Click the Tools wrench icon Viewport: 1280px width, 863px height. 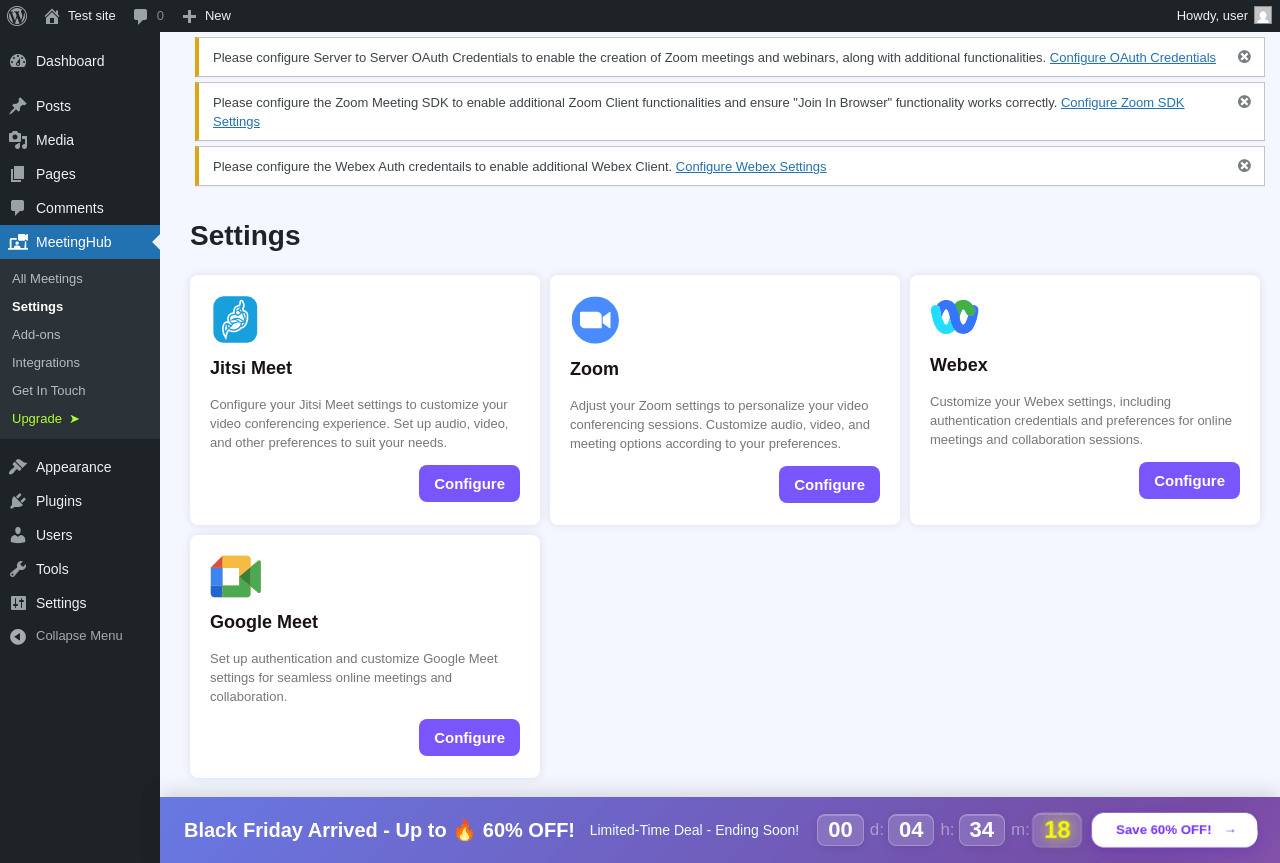click(18, 569)
